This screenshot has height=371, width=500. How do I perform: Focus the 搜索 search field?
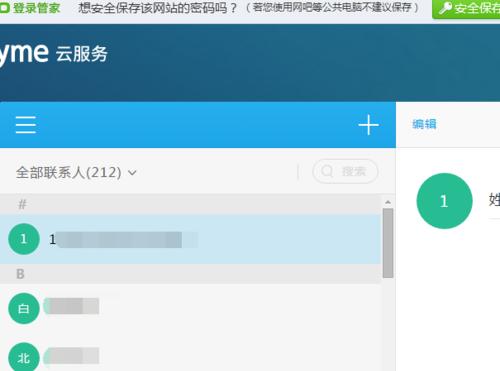tap(345, 171)
